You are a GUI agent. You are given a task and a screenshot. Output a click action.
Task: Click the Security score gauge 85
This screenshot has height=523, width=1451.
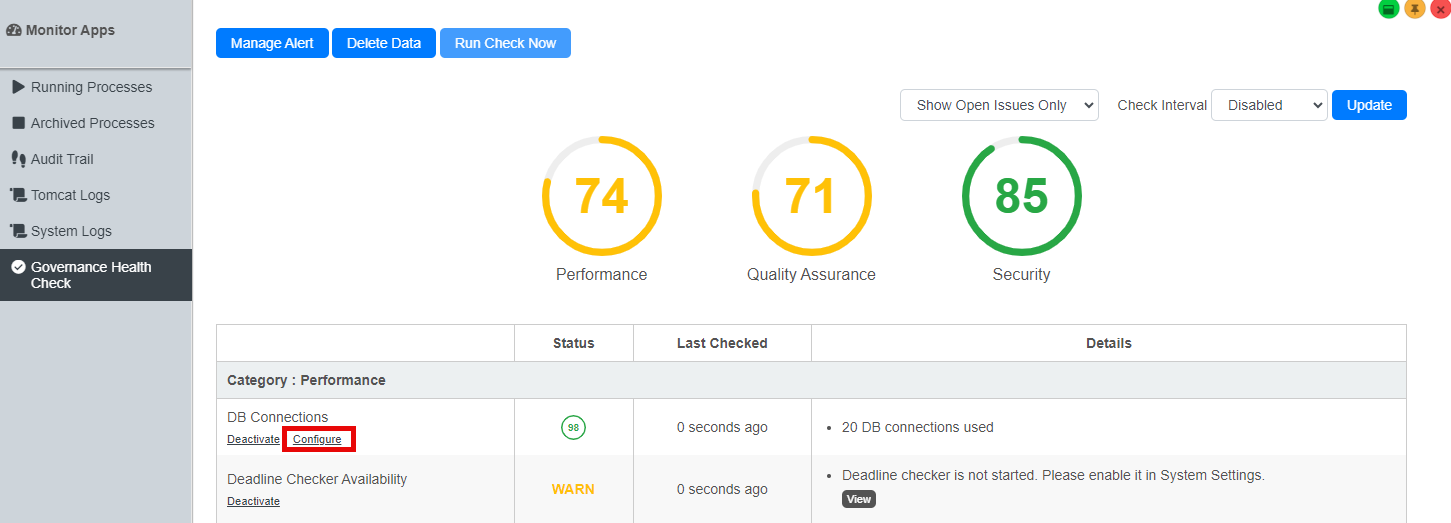tap(1021, 196)
